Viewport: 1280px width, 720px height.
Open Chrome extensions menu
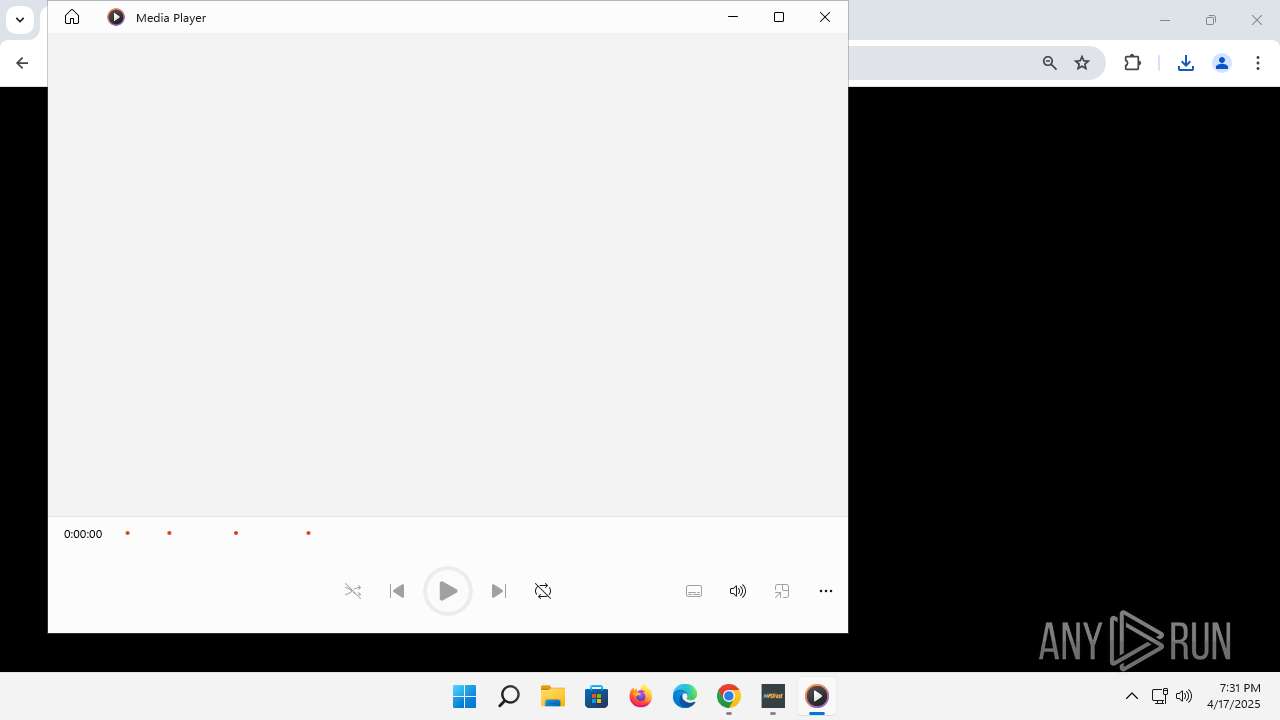tap(1132, 63)
